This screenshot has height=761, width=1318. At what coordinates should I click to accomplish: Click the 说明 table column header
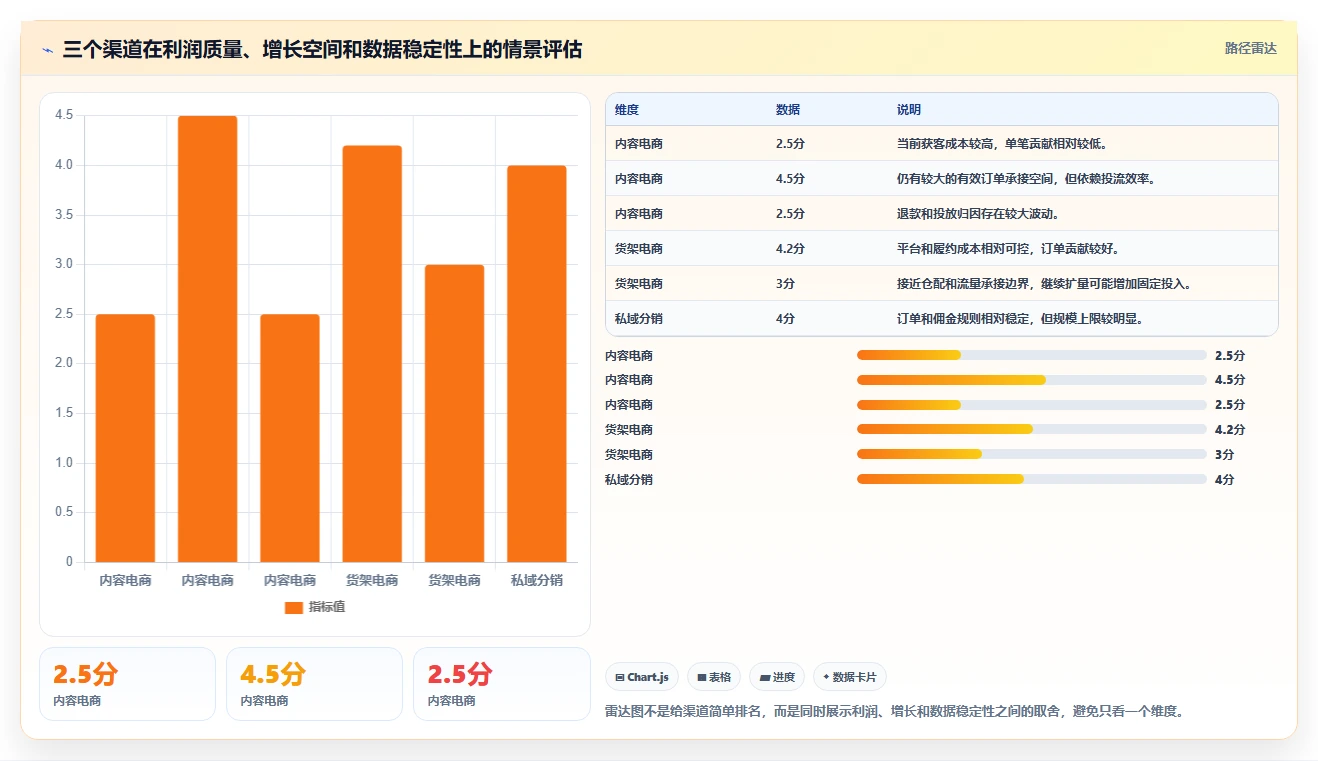point(909,110)
